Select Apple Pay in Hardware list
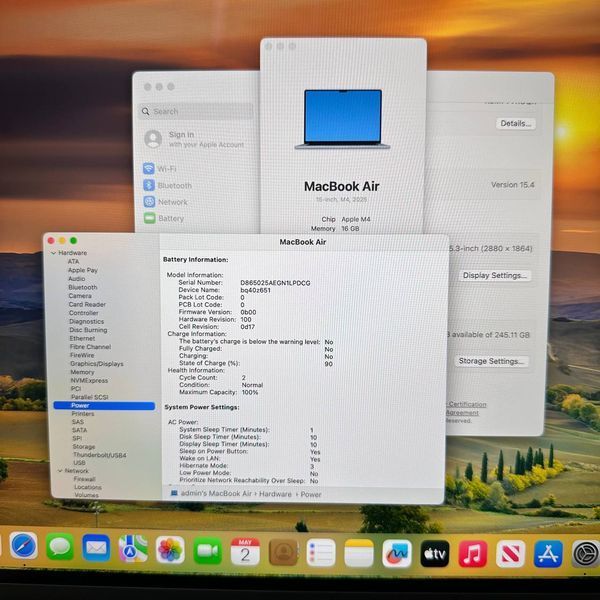This screenshot has height=600, width=600. 83,270
